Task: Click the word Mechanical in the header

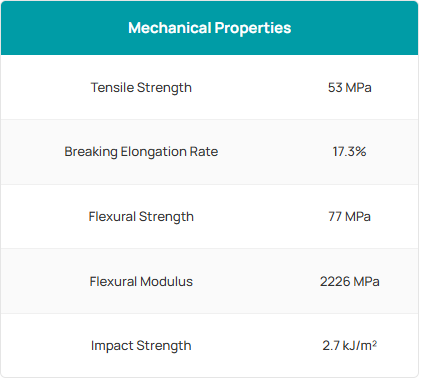Action: coord(170,28)
